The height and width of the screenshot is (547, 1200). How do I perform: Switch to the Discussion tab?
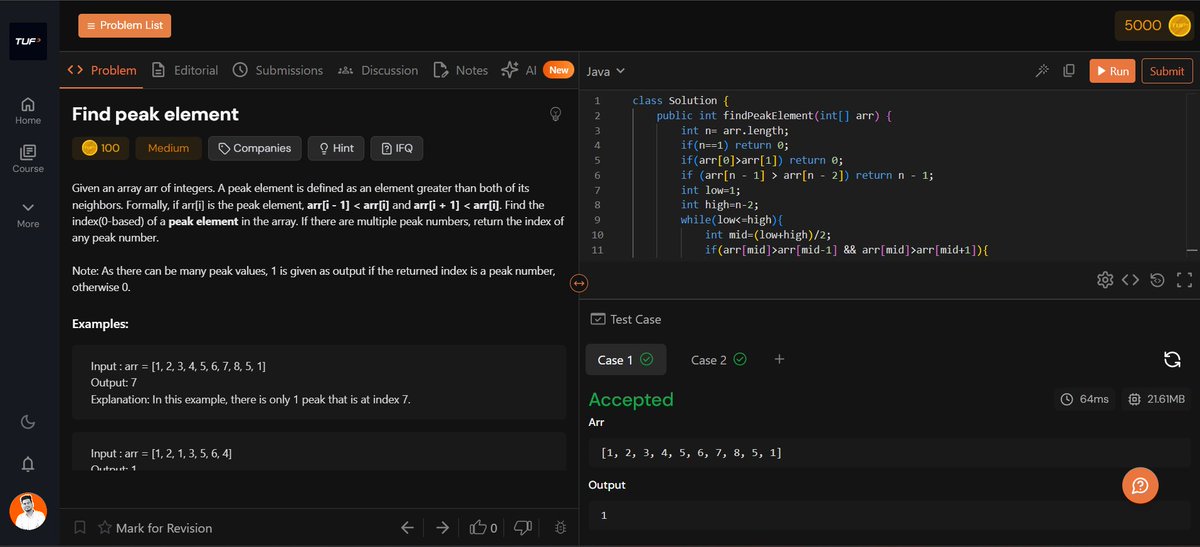click(378, 70)
